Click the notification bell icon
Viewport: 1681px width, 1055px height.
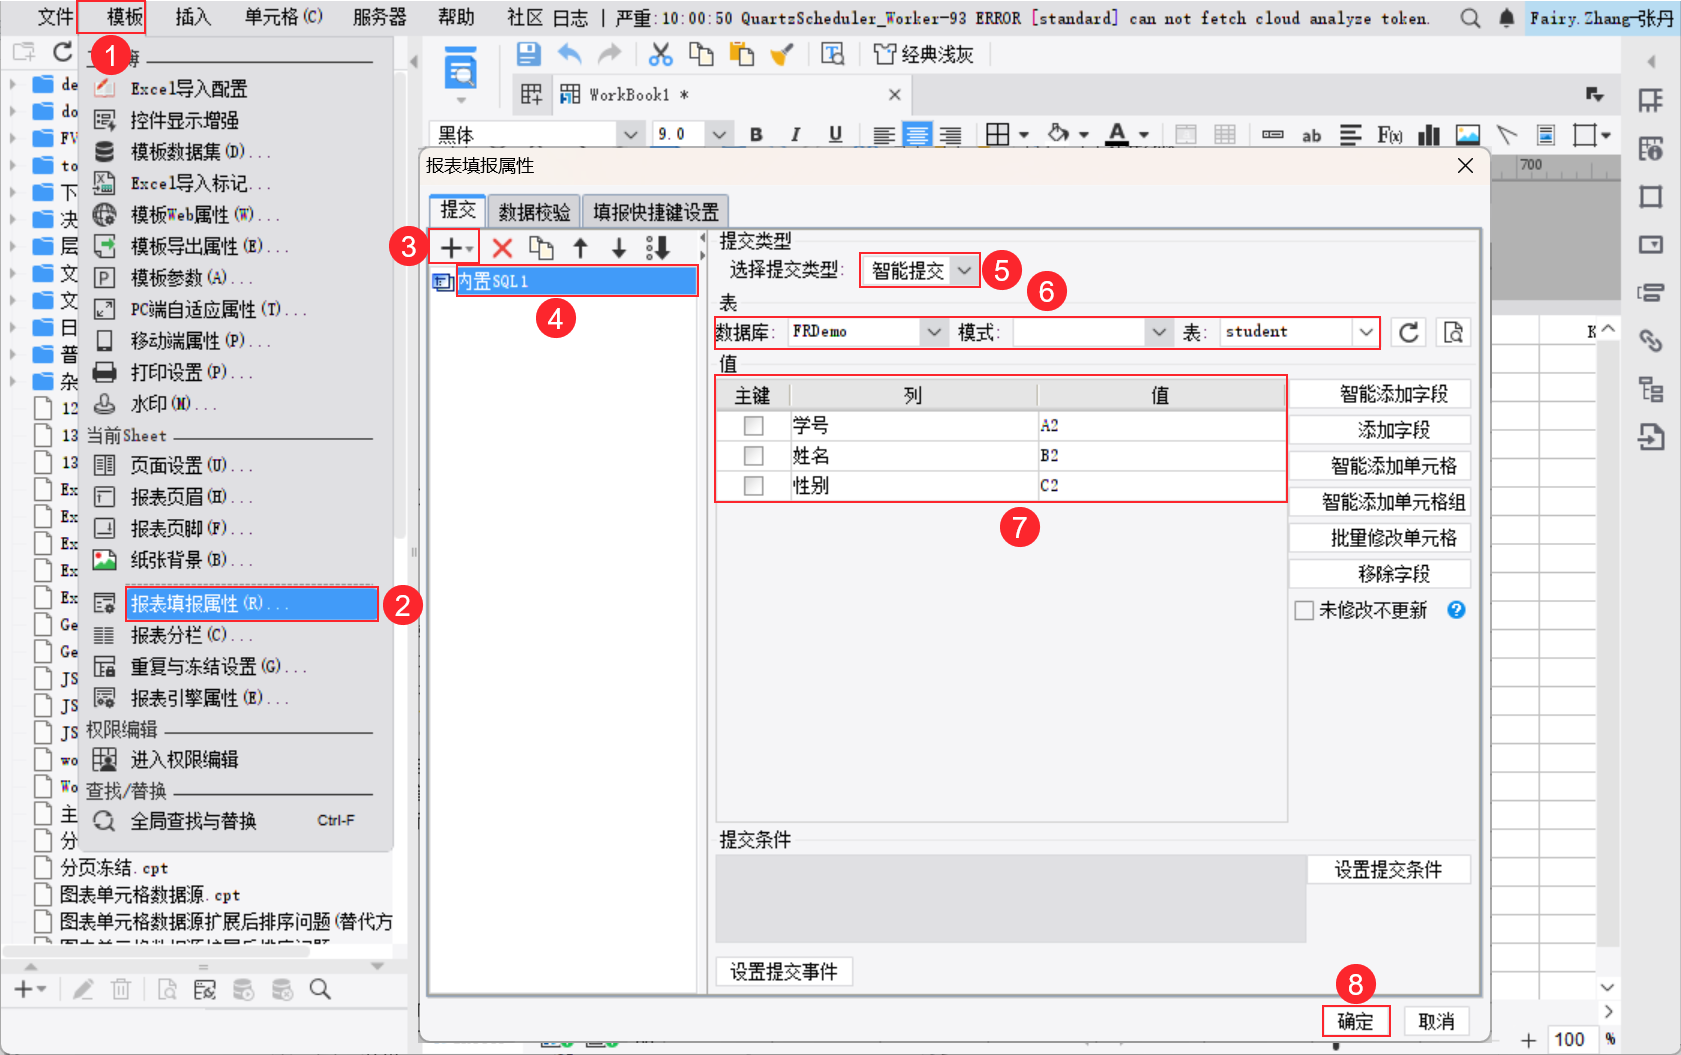pos(1507,18)
